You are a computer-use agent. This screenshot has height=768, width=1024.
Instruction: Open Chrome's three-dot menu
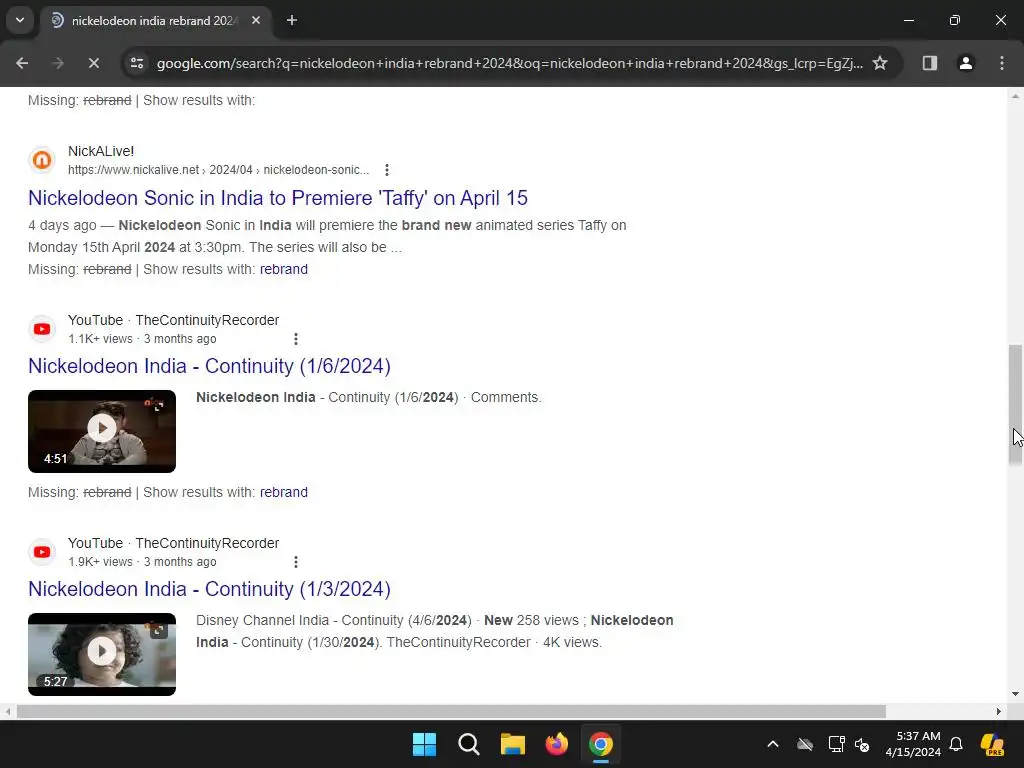pos(1002,63)
